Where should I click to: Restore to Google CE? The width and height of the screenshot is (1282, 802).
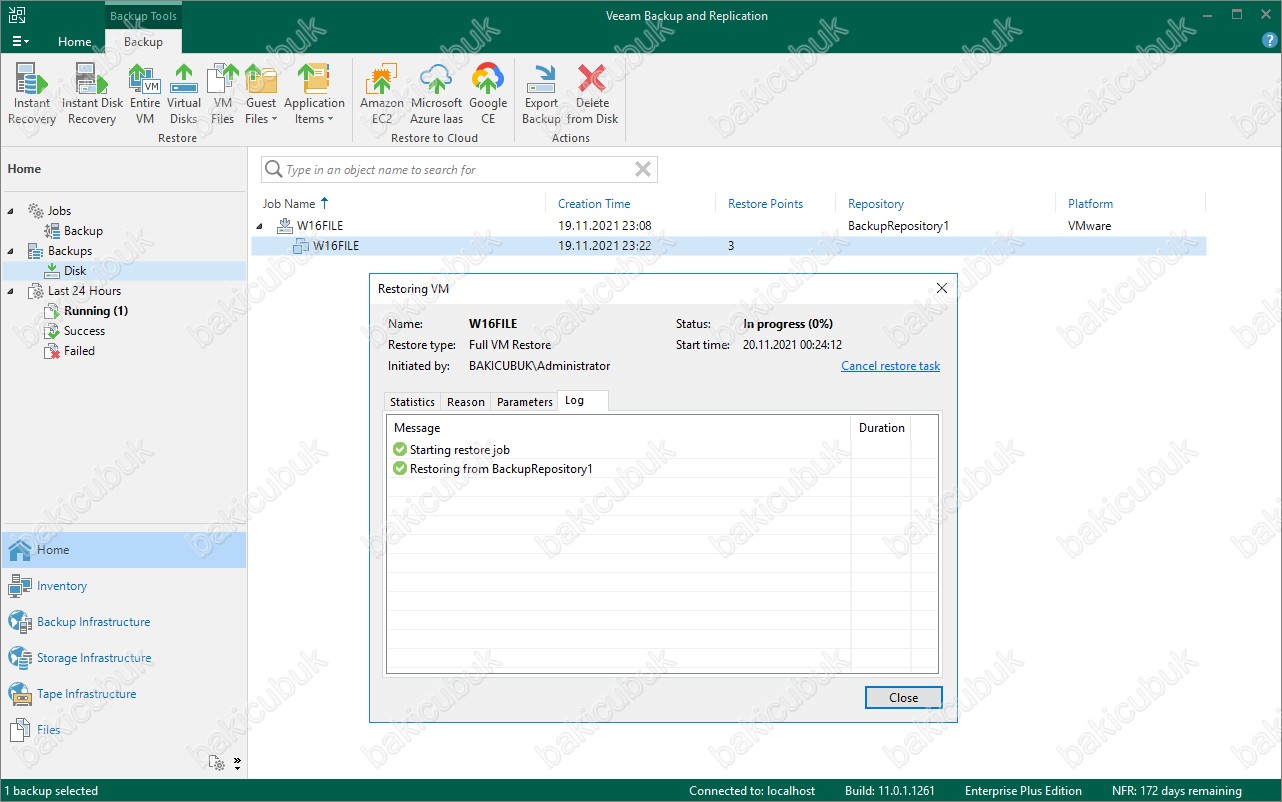pyautogui.click(x=488, y=95)
